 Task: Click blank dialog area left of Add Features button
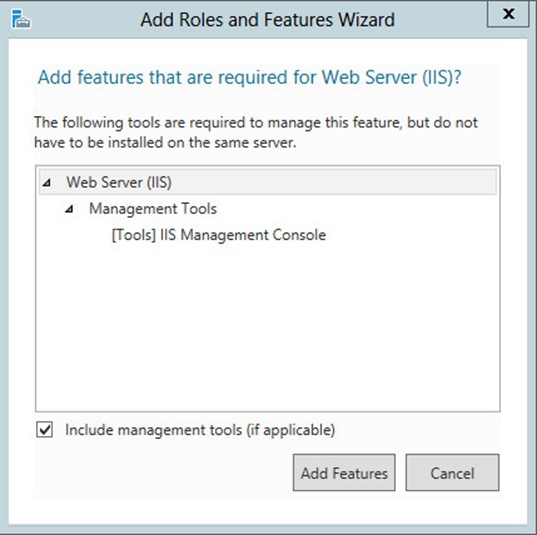point(163,473)
